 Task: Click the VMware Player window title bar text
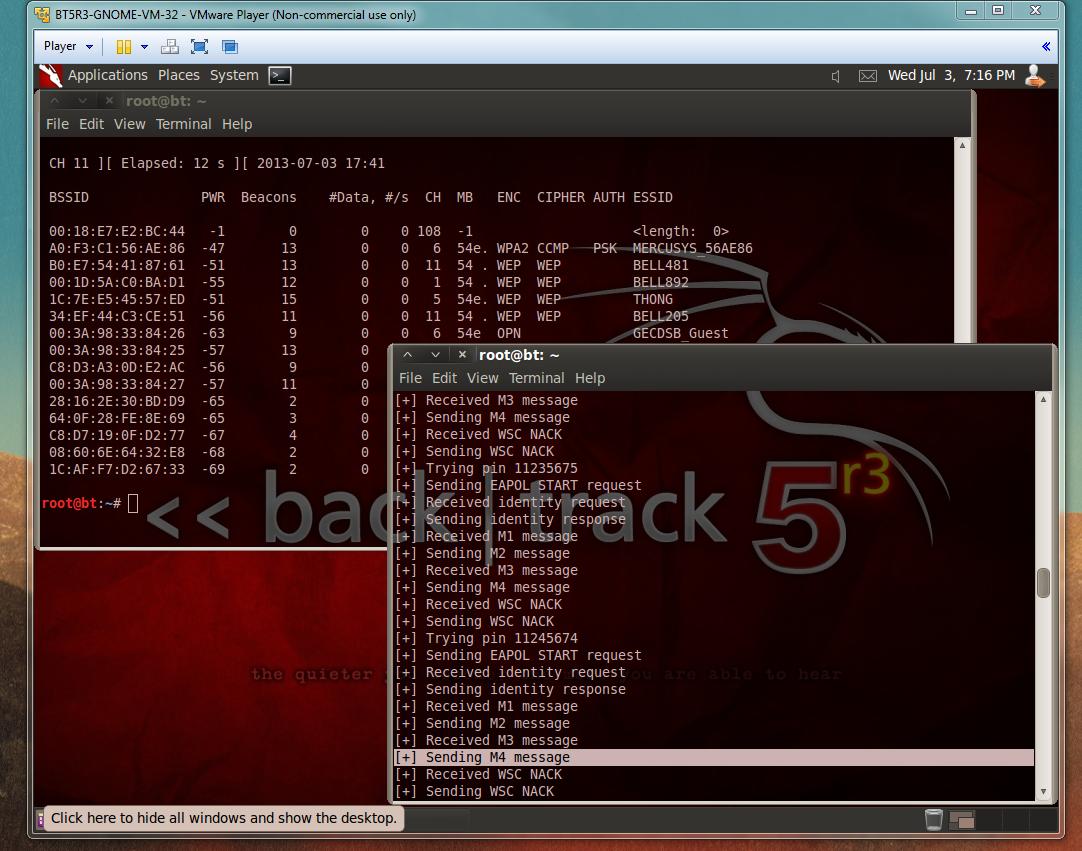tap(235, 14)
